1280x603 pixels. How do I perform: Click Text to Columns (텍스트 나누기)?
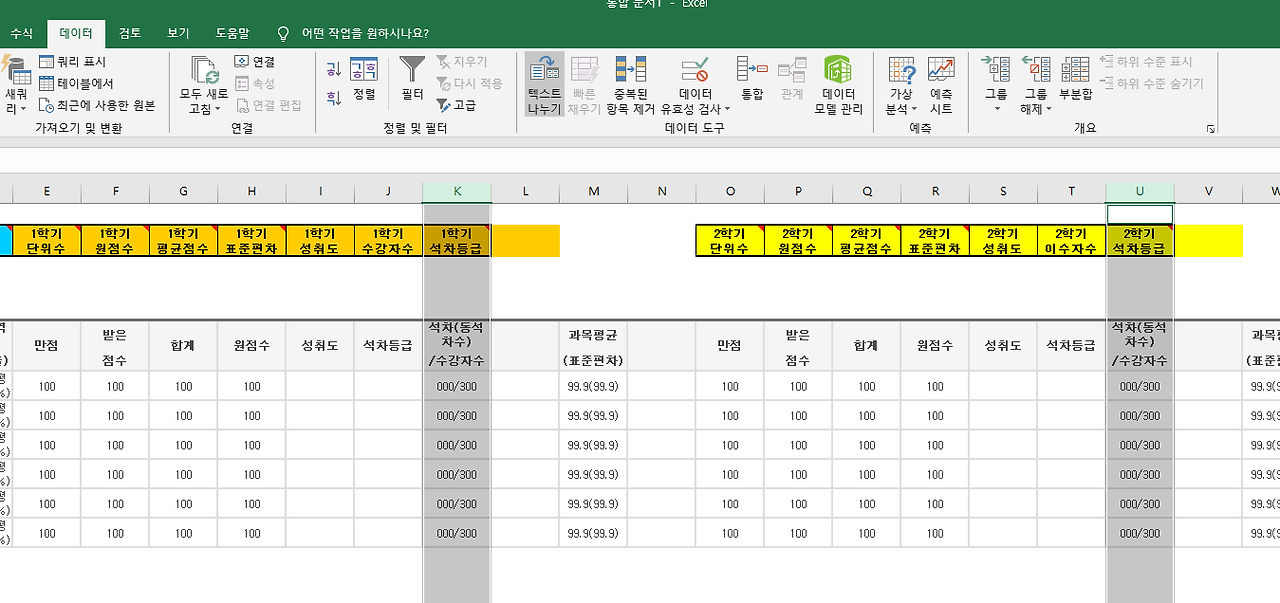point(544,85)
